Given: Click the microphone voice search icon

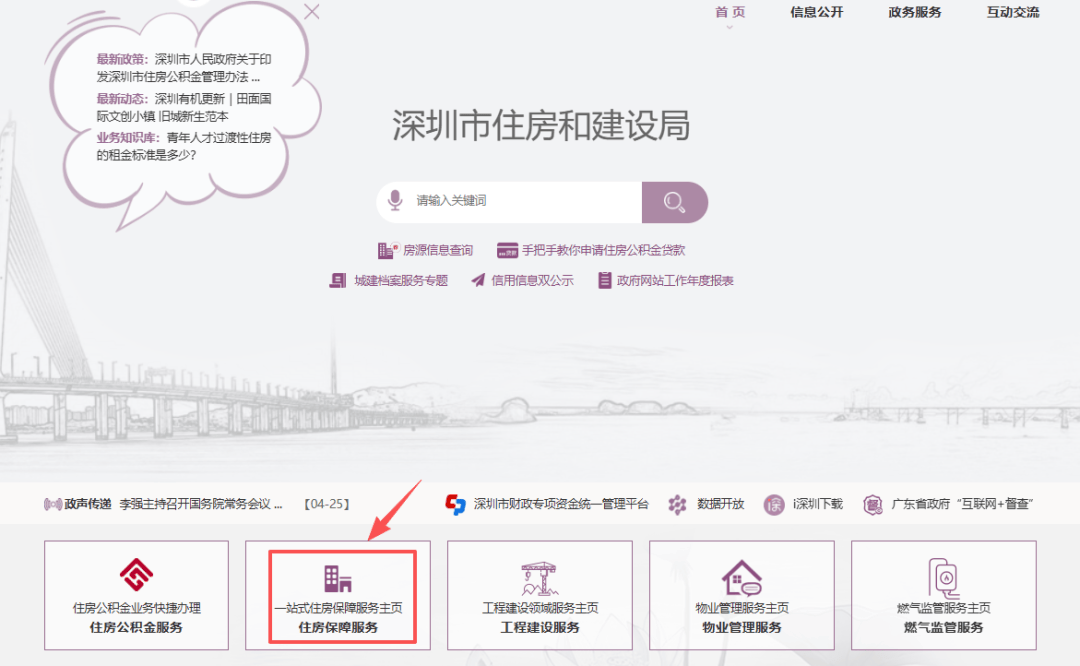Looking at the screenshot, I should pyautogui.click(x=395, y=200).
